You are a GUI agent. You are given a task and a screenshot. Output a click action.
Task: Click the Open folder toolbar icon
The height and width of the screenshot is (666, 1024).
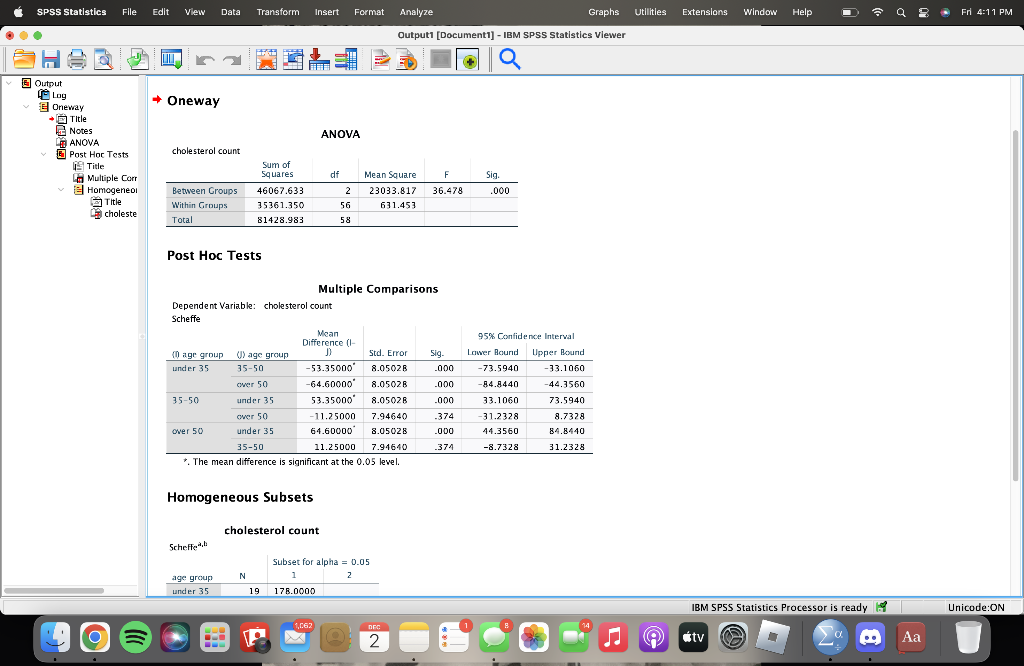click(24, 59)
